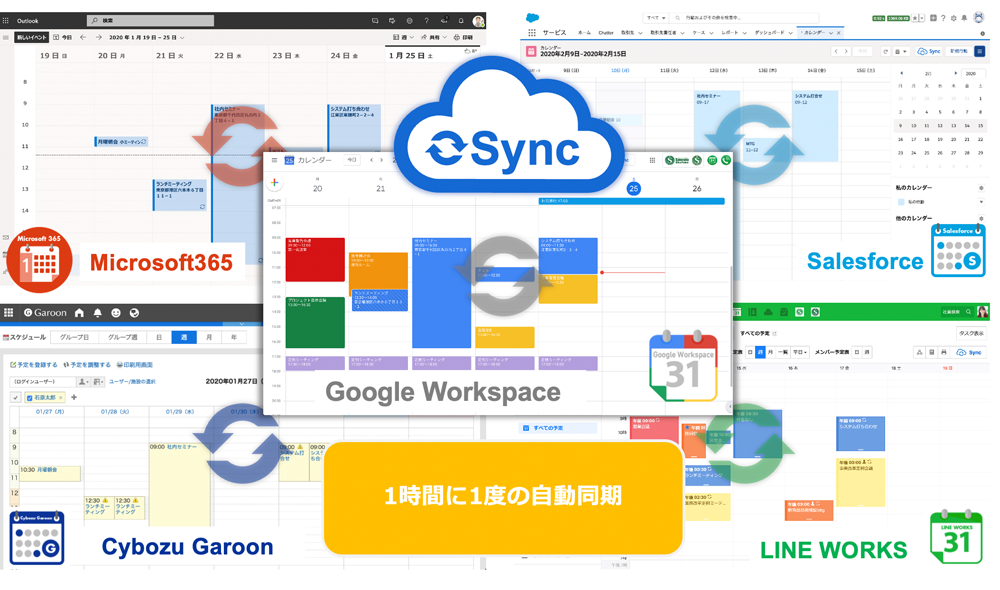Switch Garoon schedule to 年 view

click(233, 337)
